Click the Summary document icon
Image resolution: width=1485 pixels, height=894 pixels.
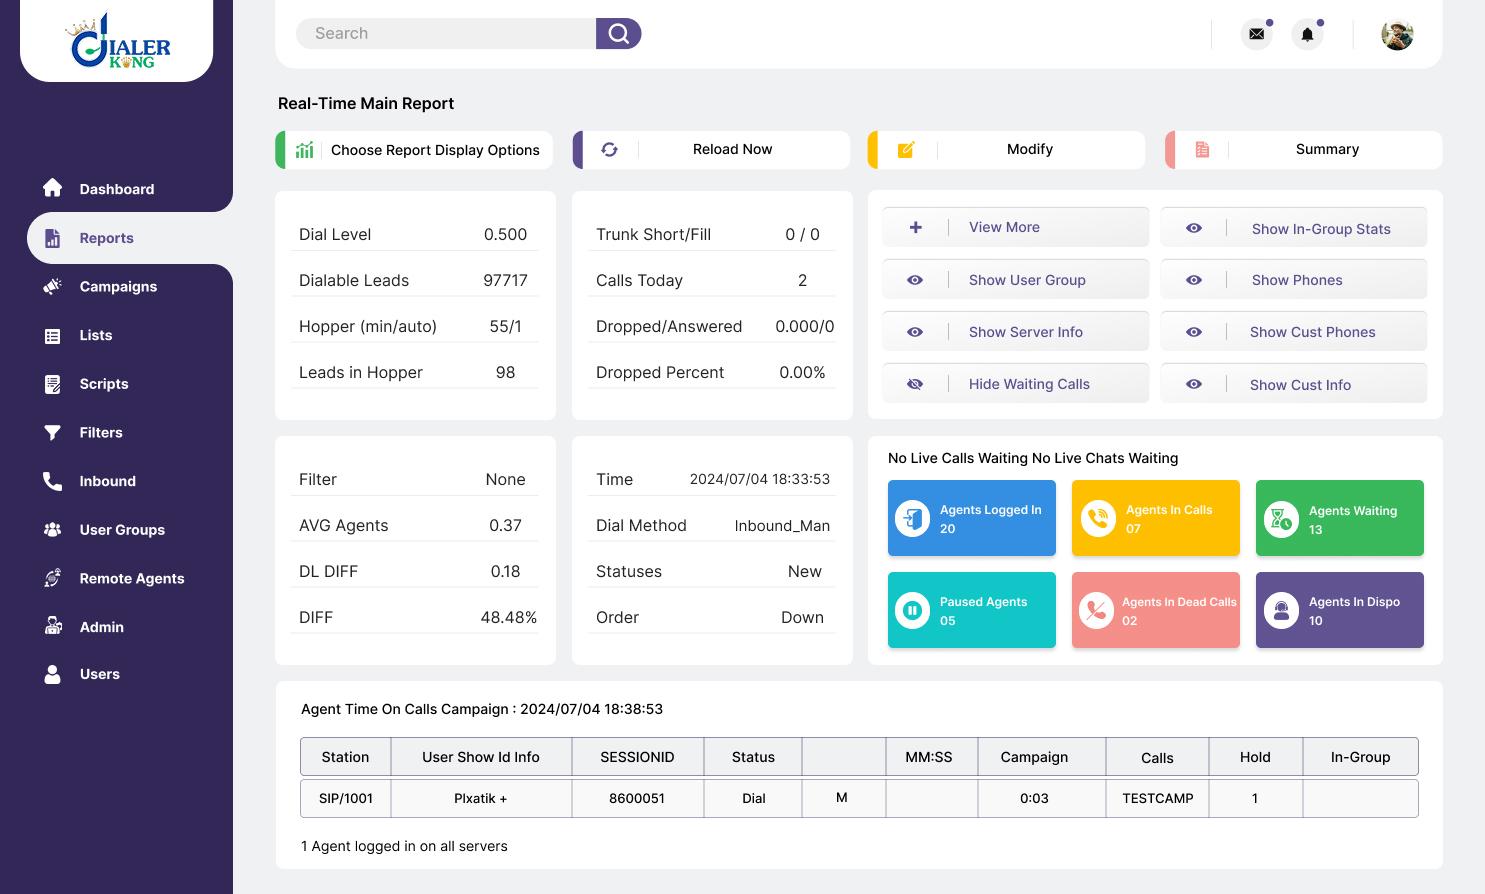pos(1202,150)
